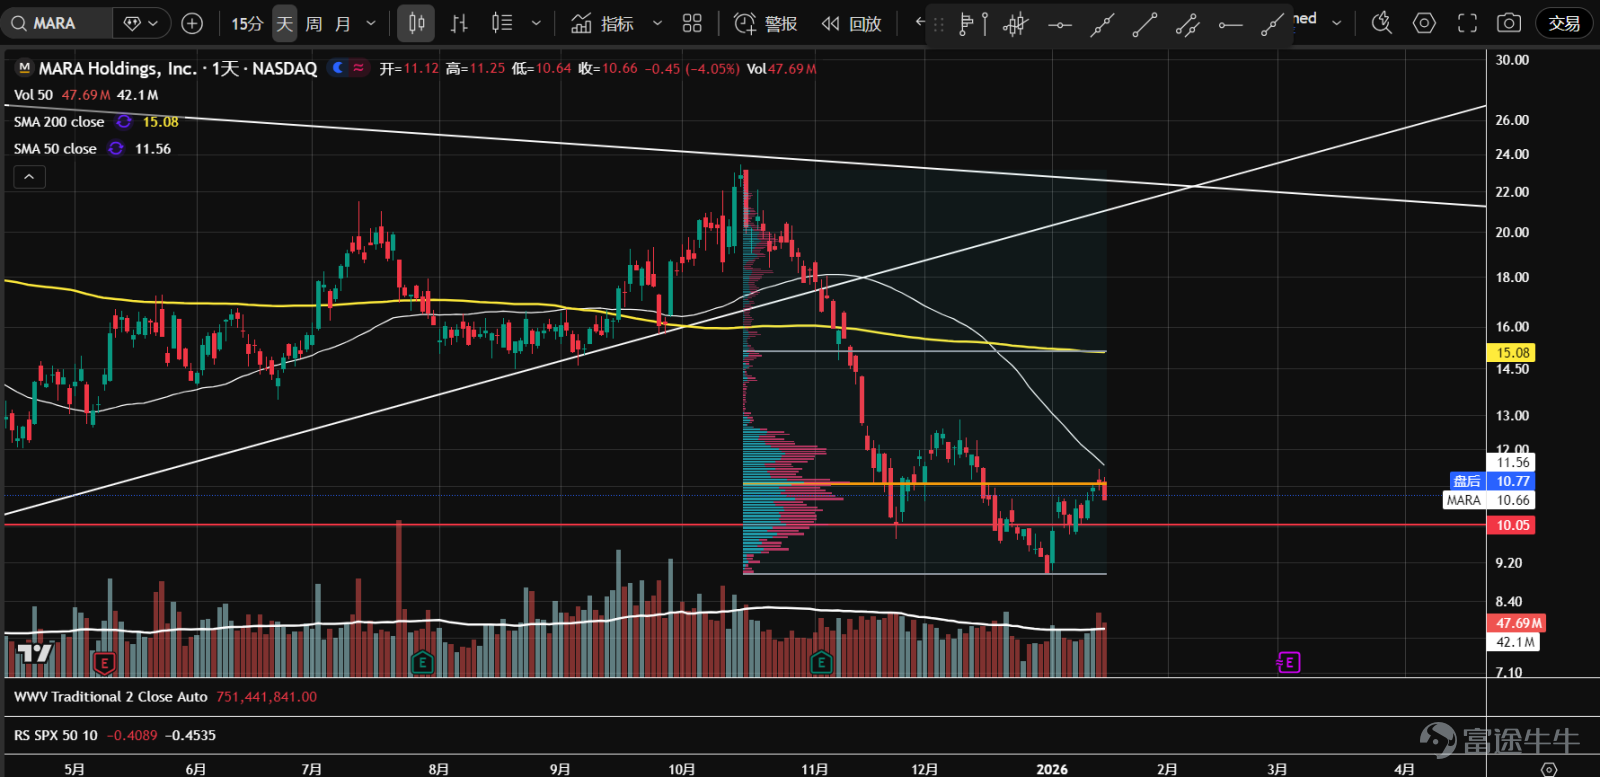The image size is (1600, 777).
Task: Select the parallel channel drawing tool
Action: pos(1188,24)
